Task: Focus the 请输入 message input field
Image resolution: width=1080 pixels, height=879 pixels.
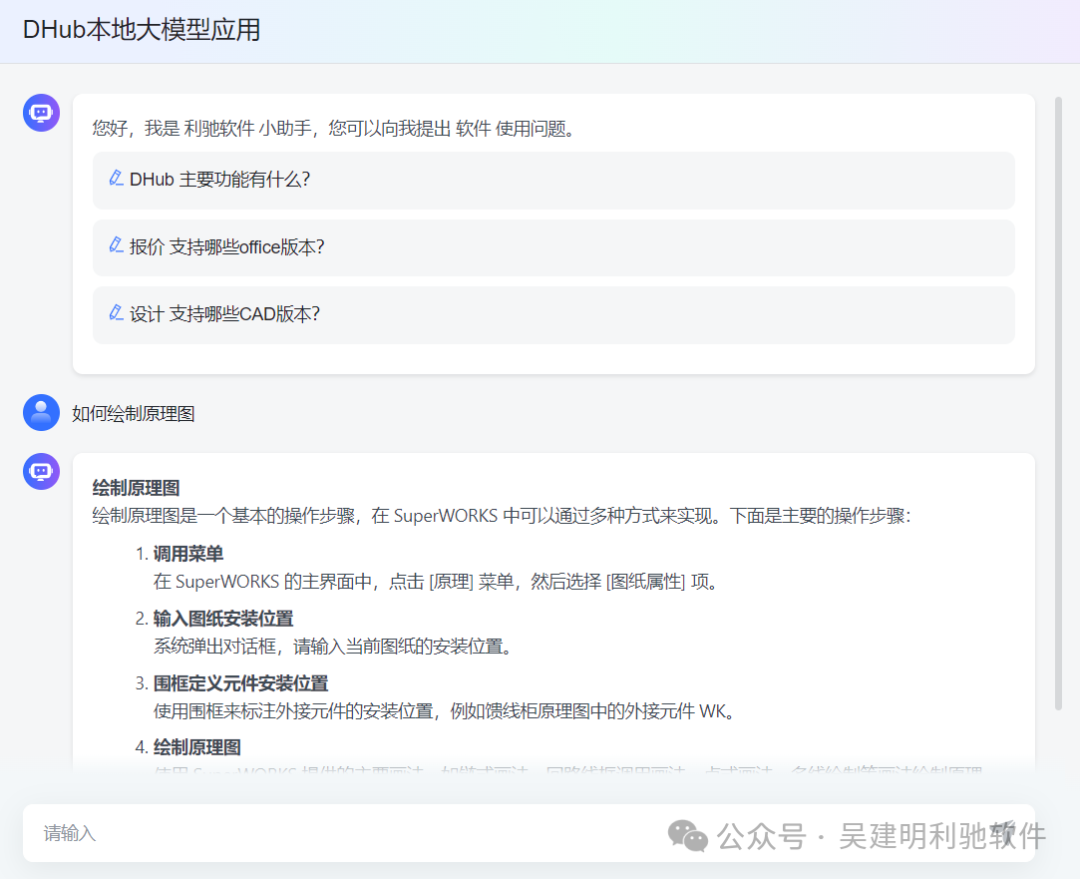Action: click(529, 833)
